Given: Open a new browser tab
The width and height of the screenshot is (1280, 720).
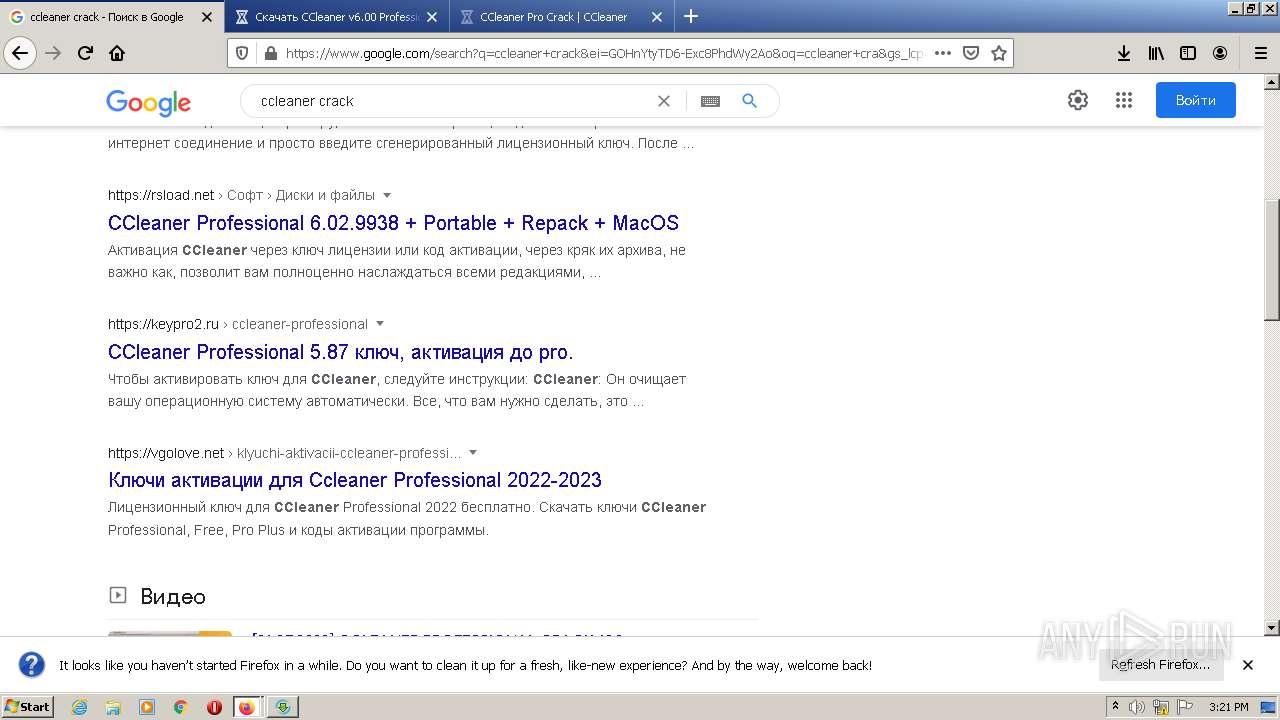Looking at the screenshot, I should pyautogui.click(x=691, y=16).
